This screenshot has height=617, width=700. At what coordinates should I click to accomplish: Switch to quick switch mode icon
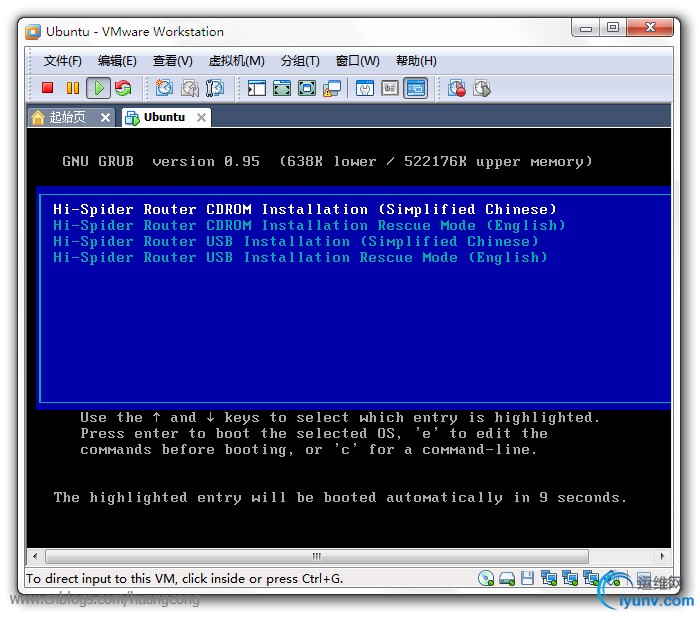click(282, 88)
